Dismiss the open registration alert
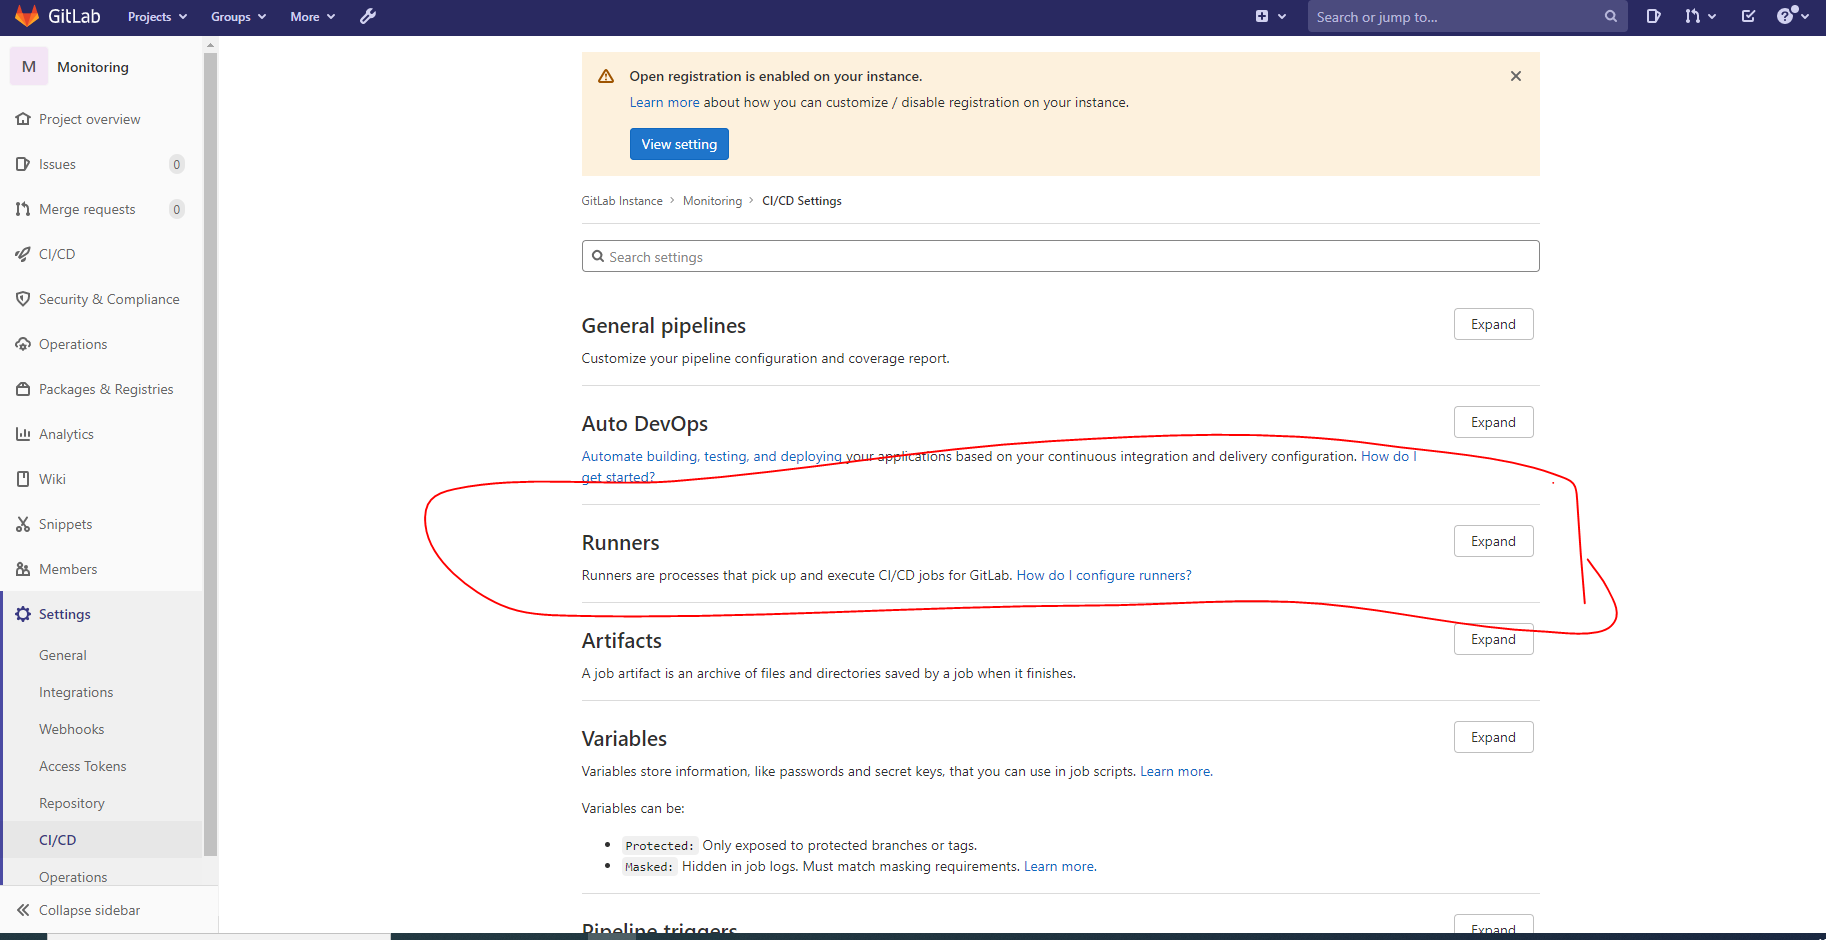The height and width of the screenshot is (940, 1826). tap(1516, 76)
